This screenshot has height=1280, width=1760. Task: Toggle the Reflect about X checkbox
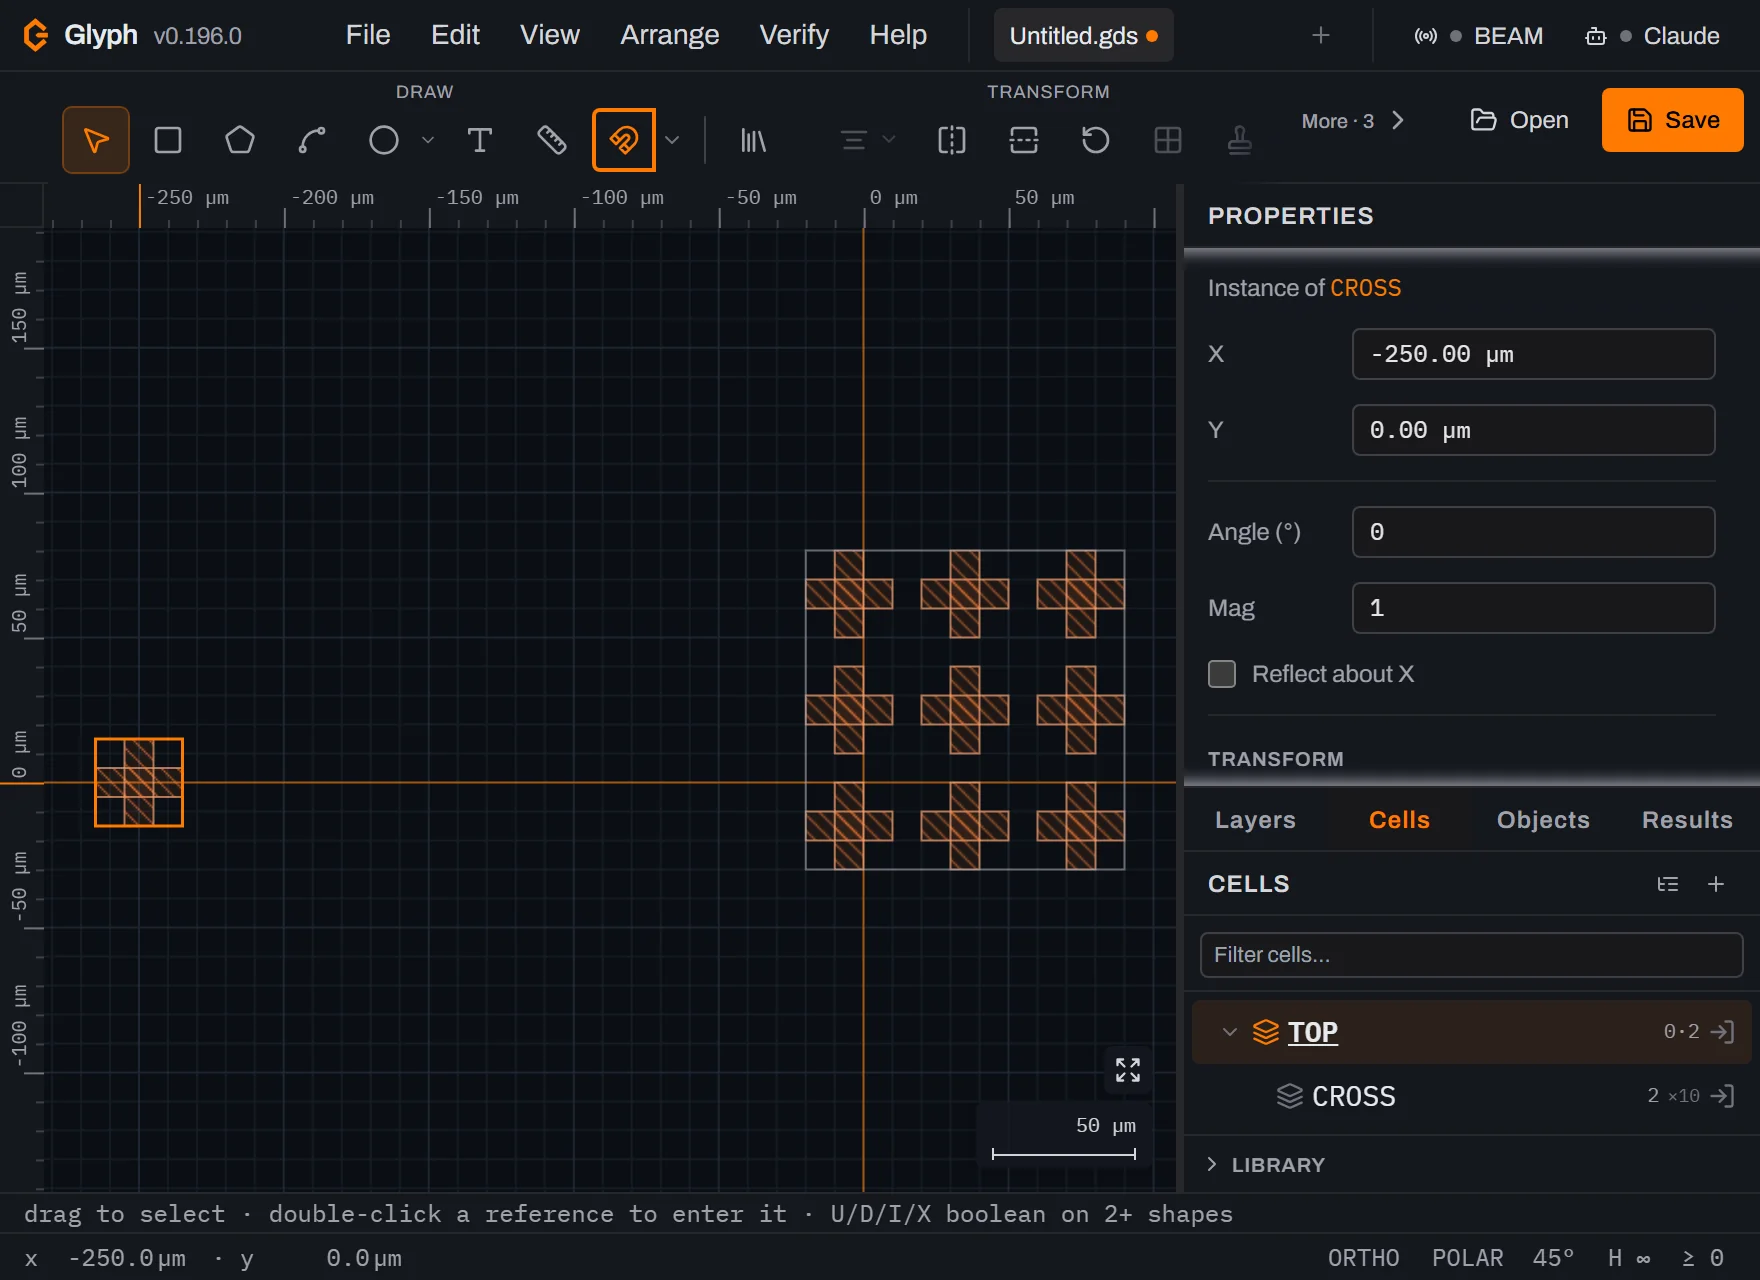[1222, 674]
